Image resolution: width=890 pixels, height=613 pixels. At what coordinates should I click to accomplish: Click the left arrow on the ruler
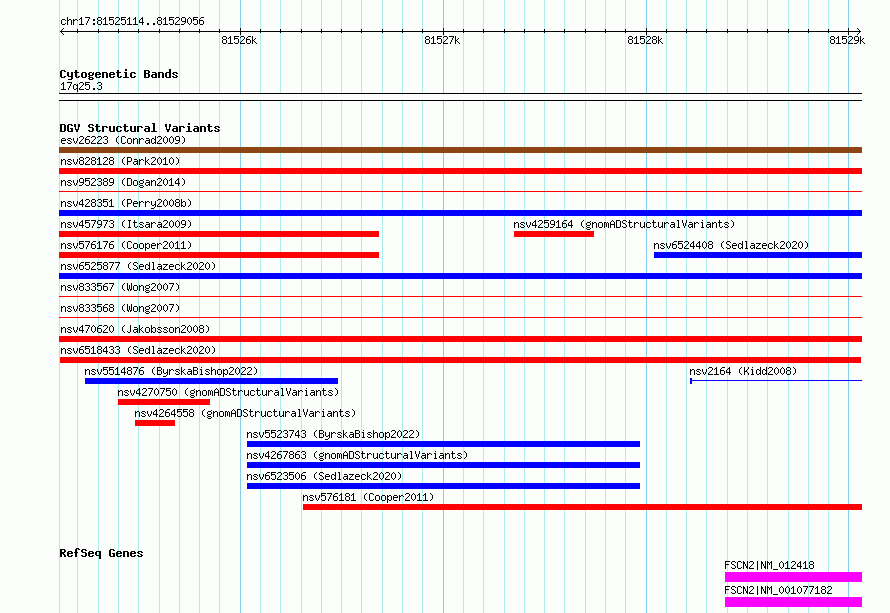[x=62, y=31]
